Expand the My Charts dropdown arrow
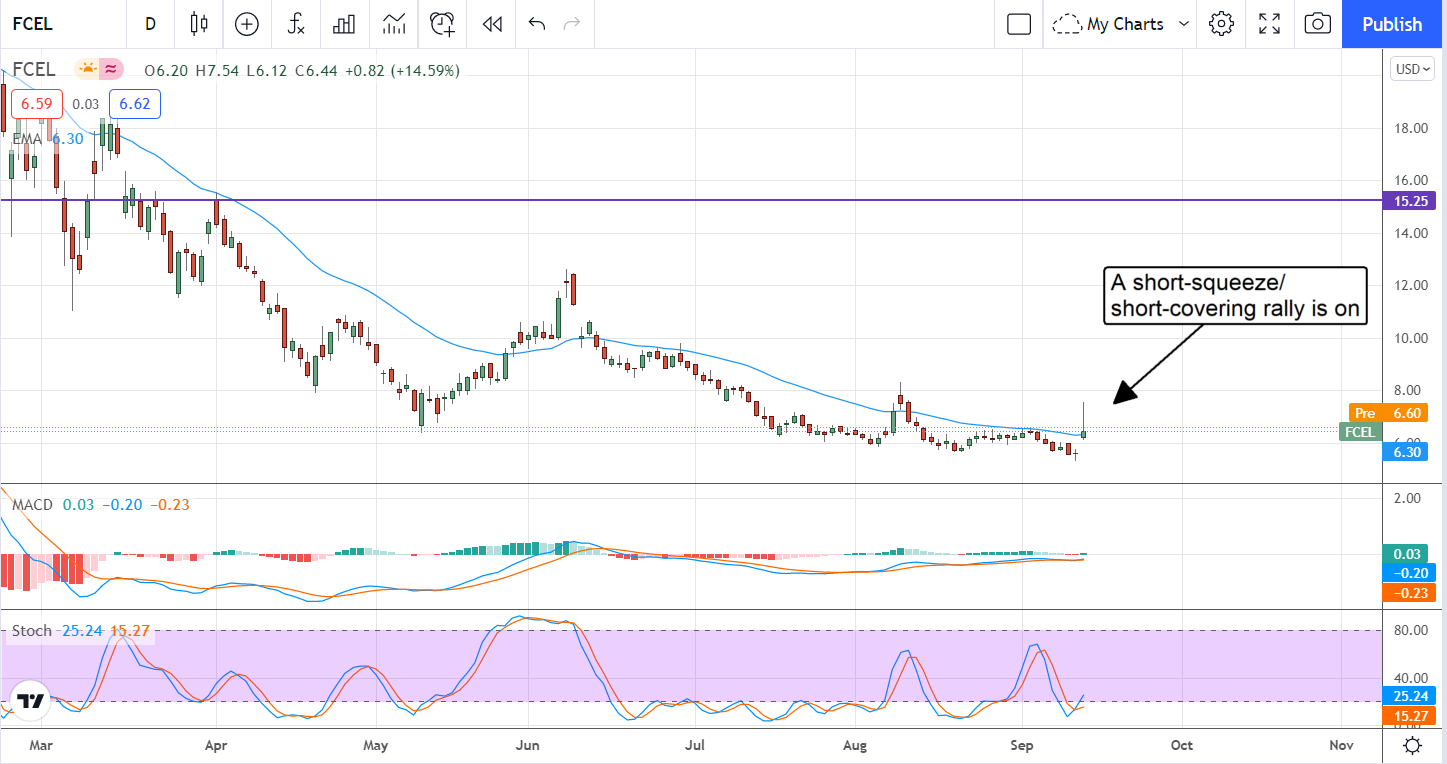 pyautogui.click(x=1184, y=24)
